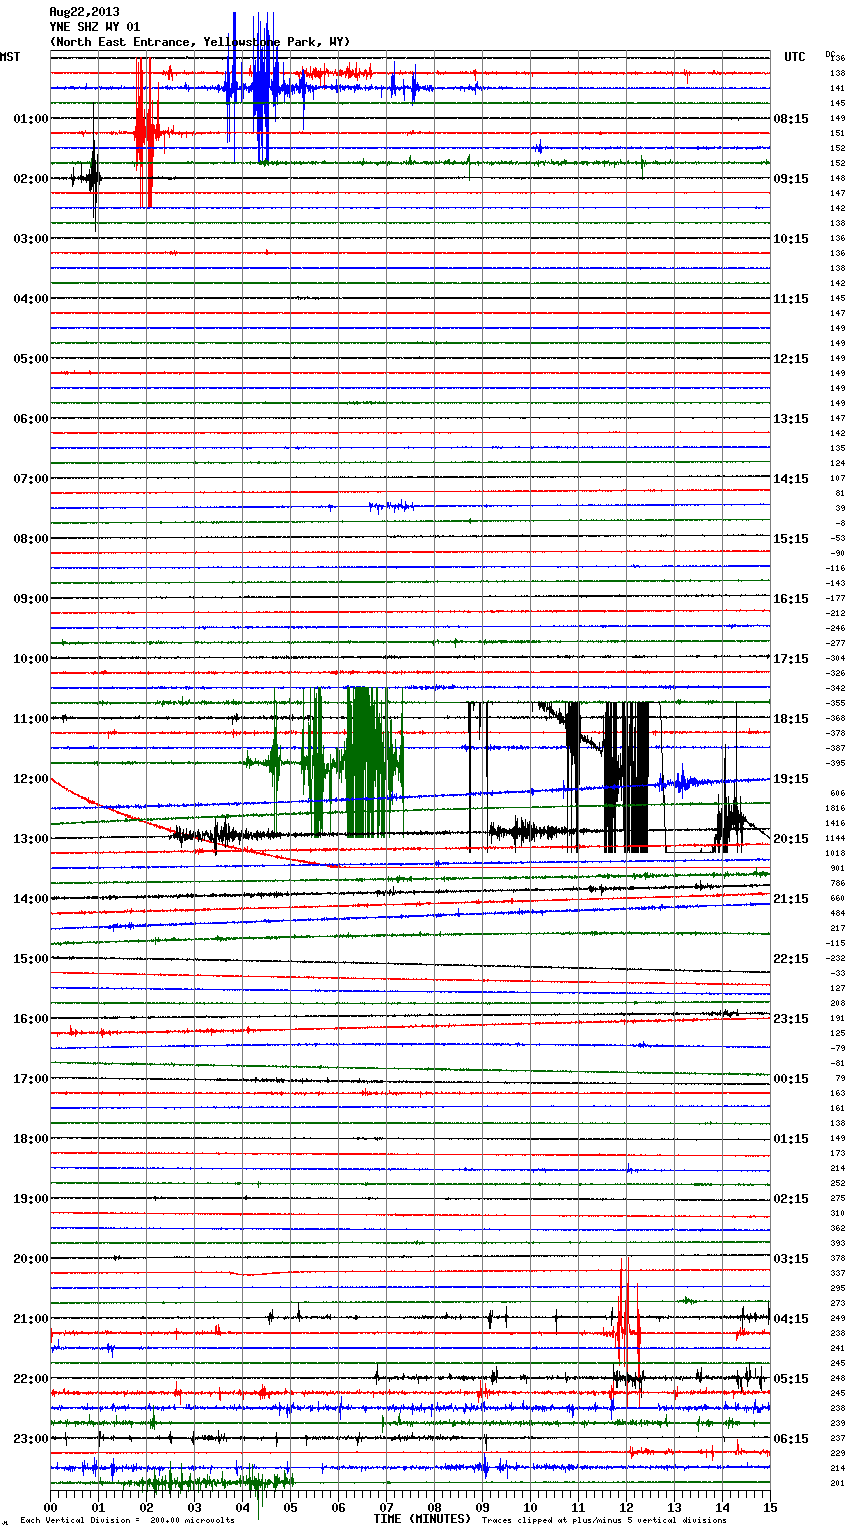Click the MST hour label '22:00'
The width and height of the screenshot is (850, 1534).
click(x=31, y=1379)
